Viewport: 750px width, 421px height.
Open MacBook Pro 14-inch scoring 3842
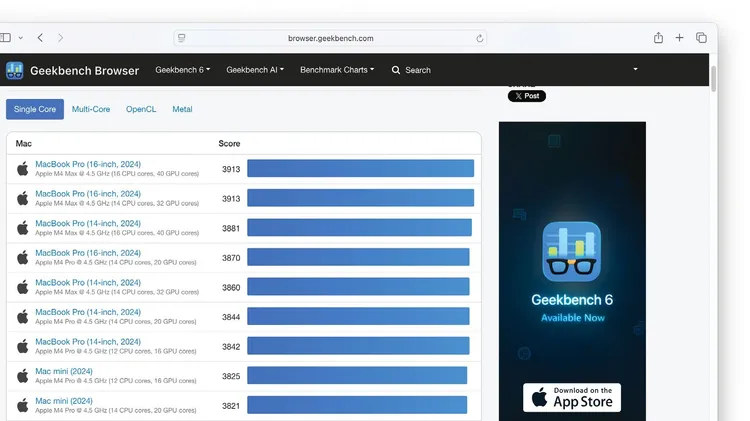point(88,342)
